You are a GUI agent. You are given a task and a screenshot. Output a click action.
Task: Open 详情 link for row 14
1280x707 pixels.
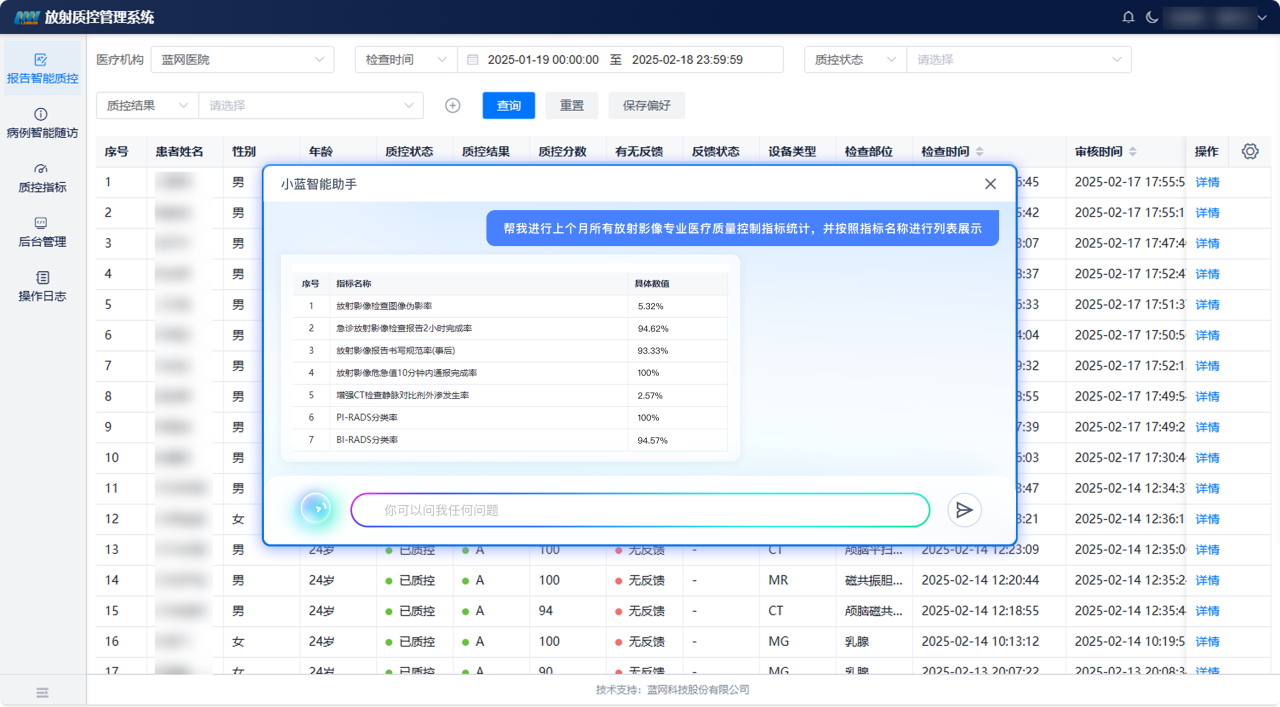[1207, 580]
